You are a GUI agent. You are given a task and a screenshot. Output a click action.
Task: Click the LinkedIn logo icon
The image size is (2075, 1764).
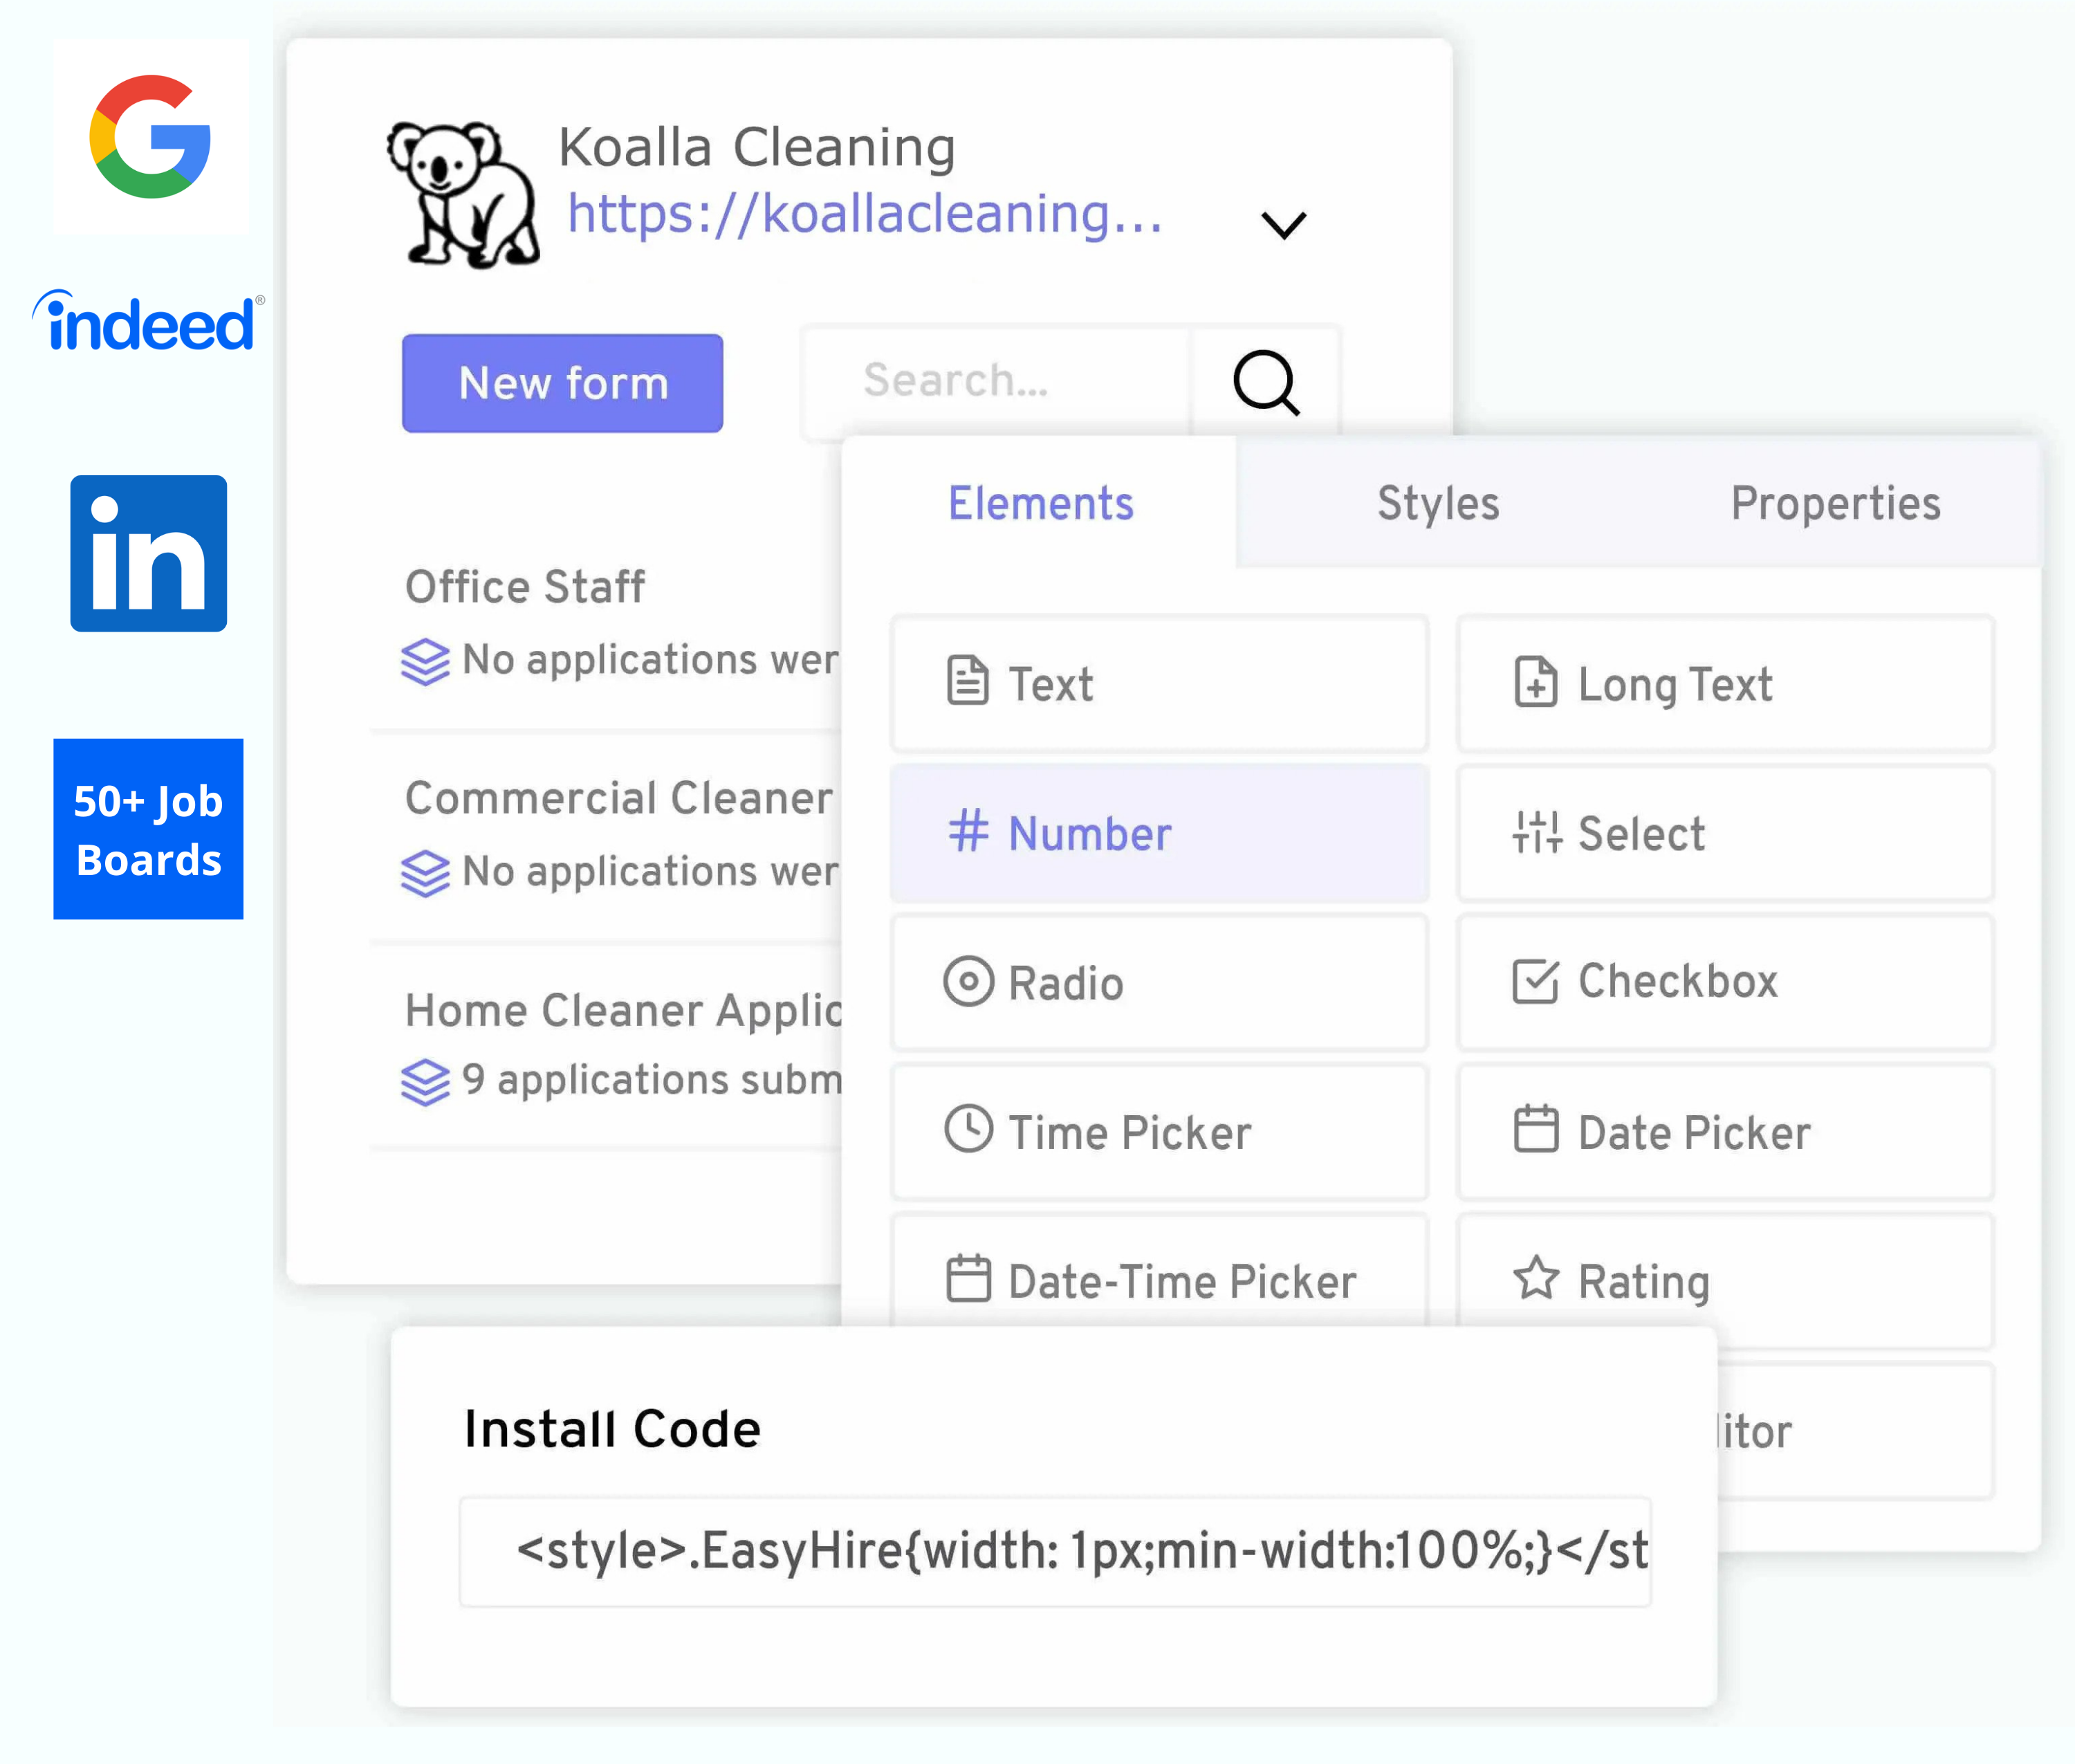coord(149,553)
